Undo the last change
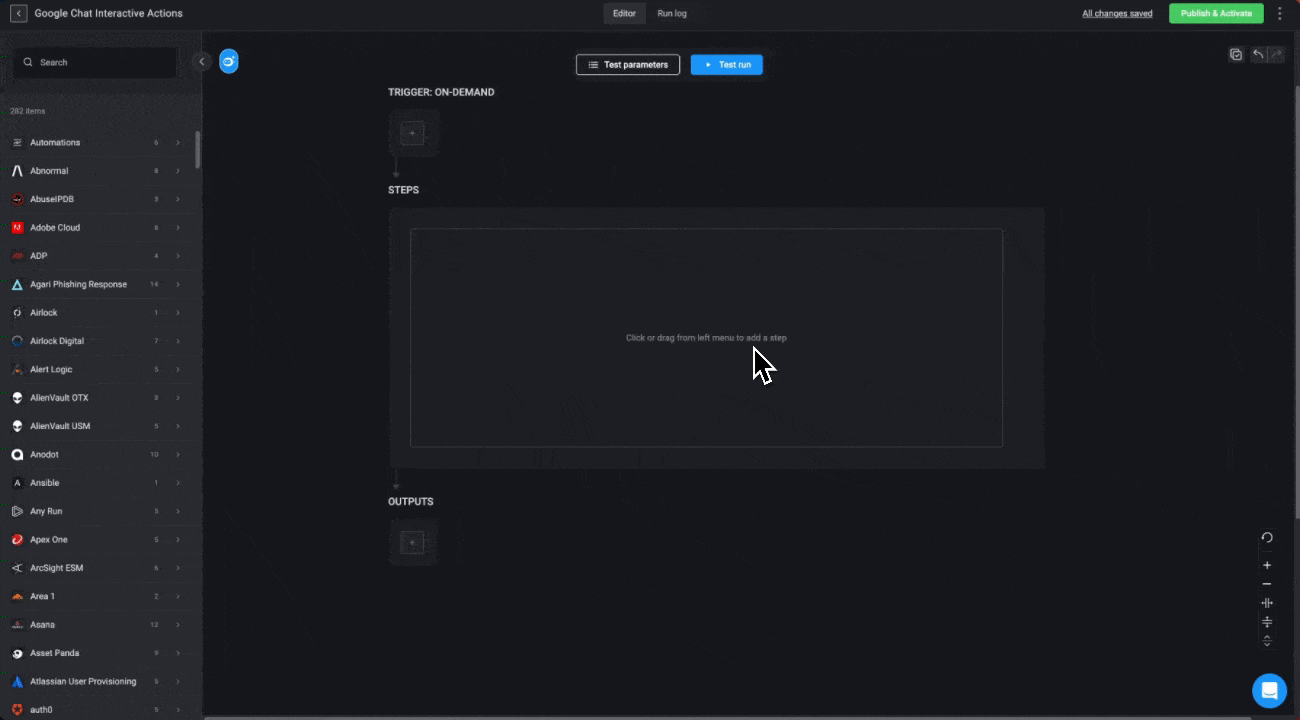The image size is (1300, 720). click(x=1258, y=55)
